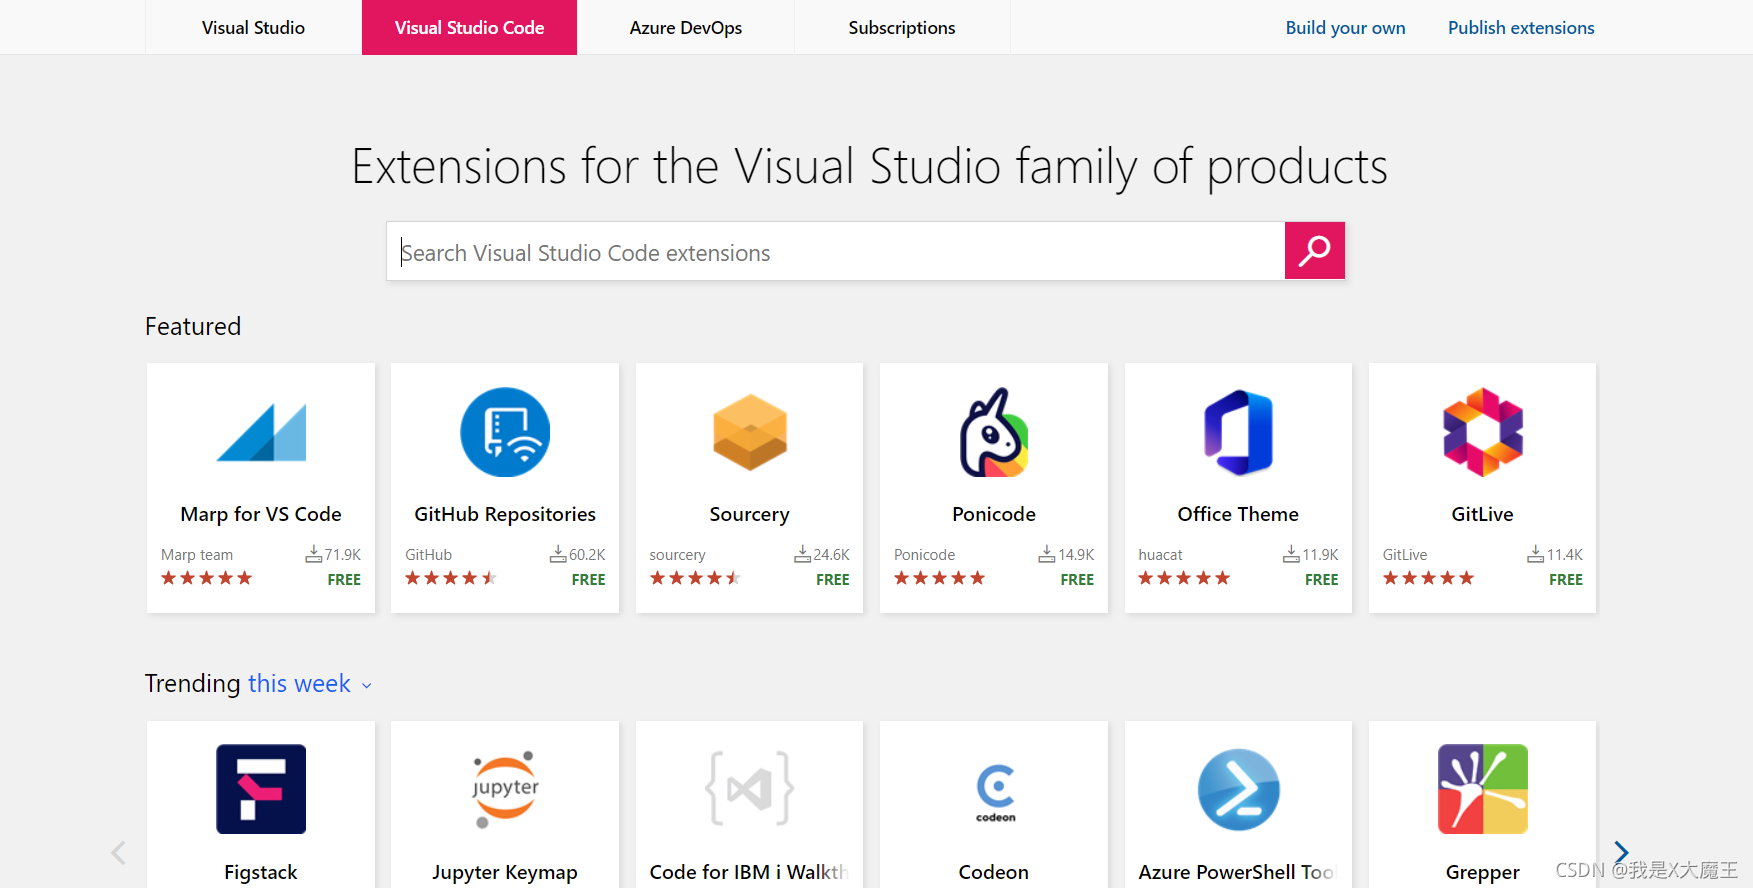The height and width of the screenshot is (888, 1753).
Task: Open the Figstack extension icon
Action: (x=261, y=789)
